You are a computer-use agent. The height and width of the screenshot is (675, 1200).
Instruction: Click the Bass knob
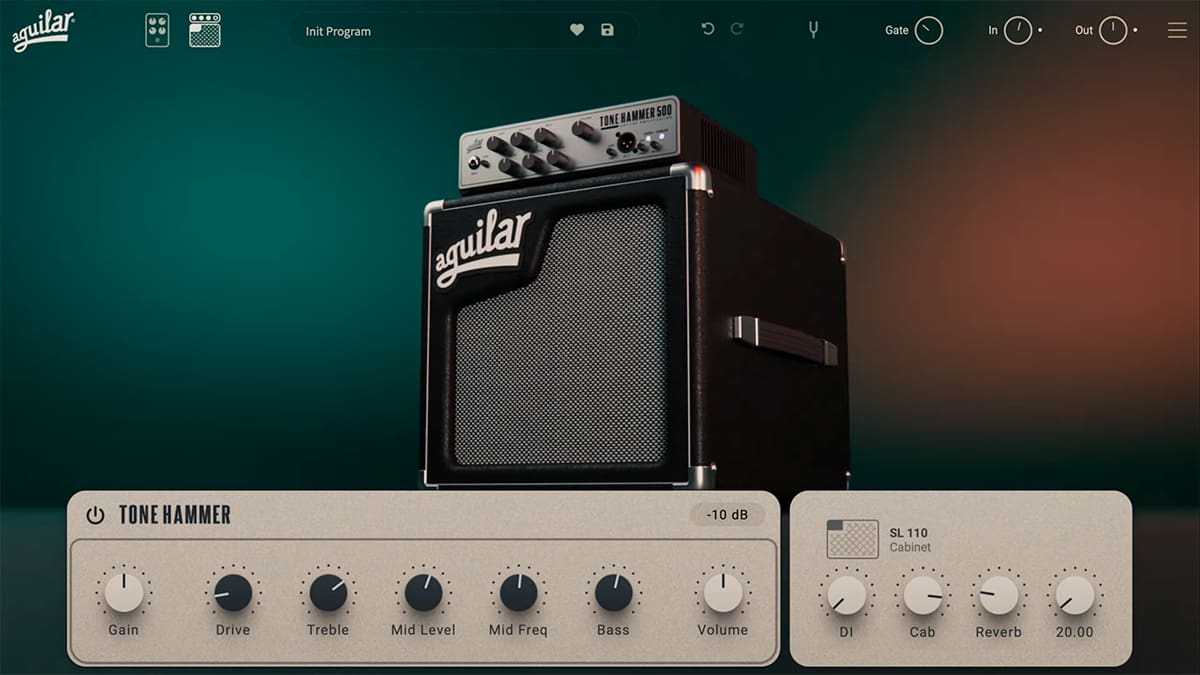point(613,593)
